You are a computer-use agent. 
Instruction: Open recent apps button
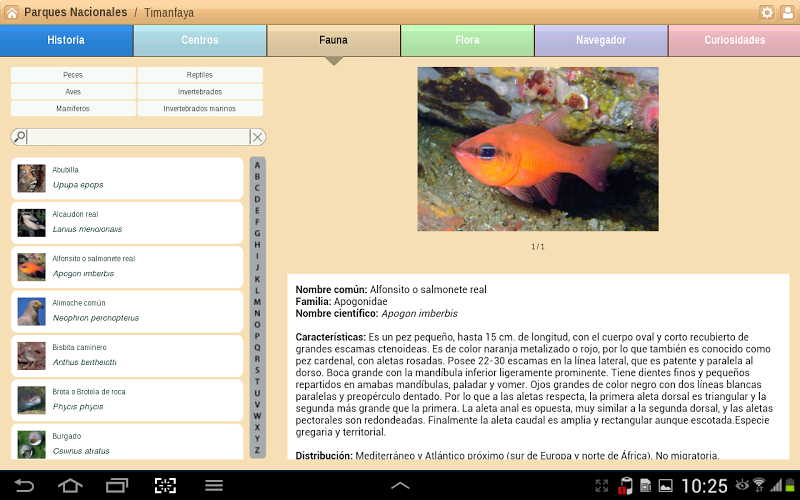117,485
